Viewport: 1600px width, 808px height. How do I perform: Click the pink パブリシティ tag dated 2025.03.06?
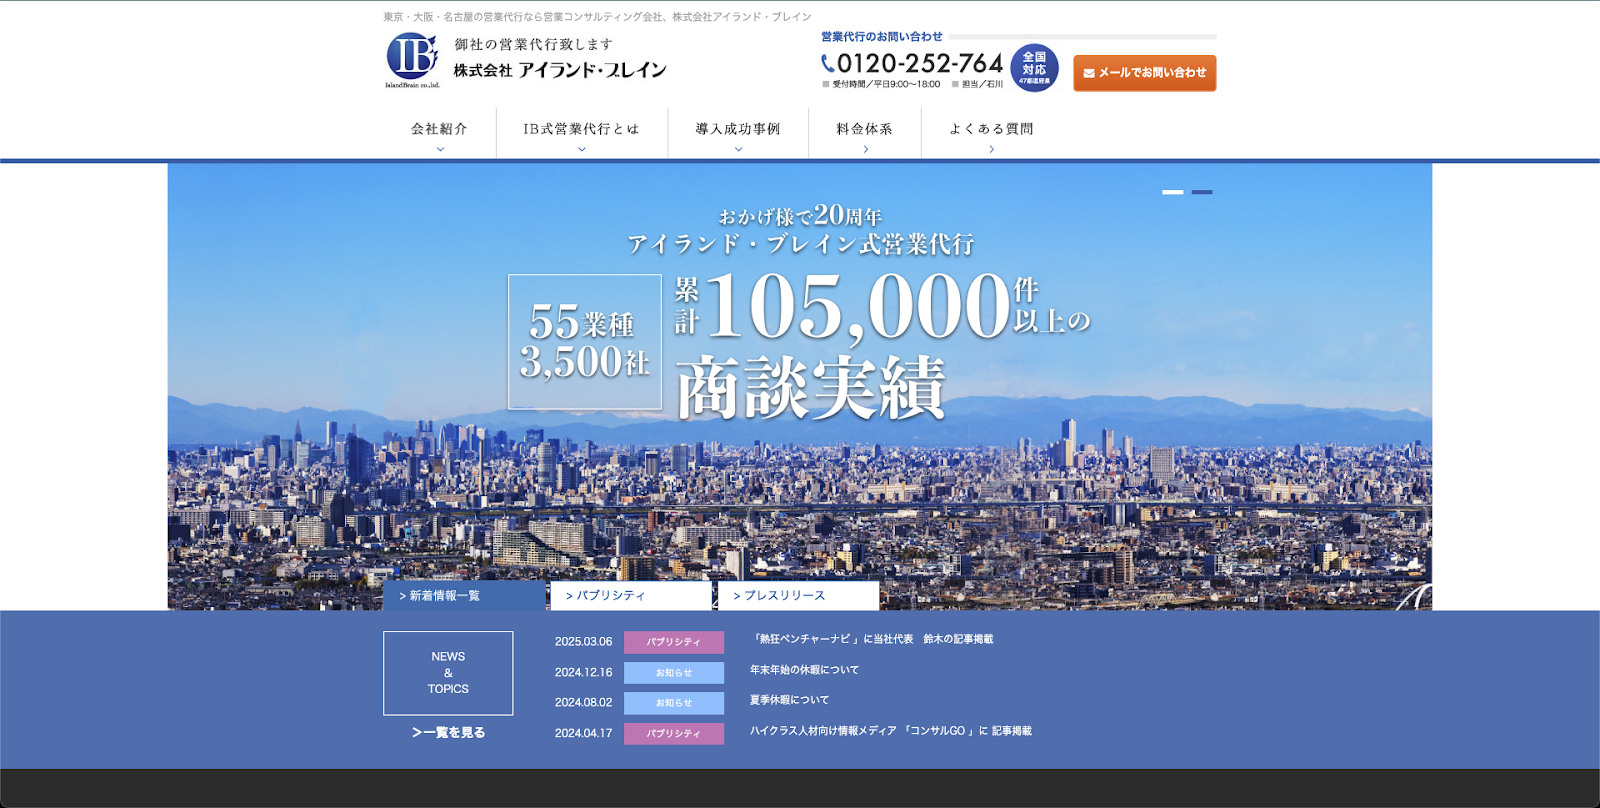[673, 642]
